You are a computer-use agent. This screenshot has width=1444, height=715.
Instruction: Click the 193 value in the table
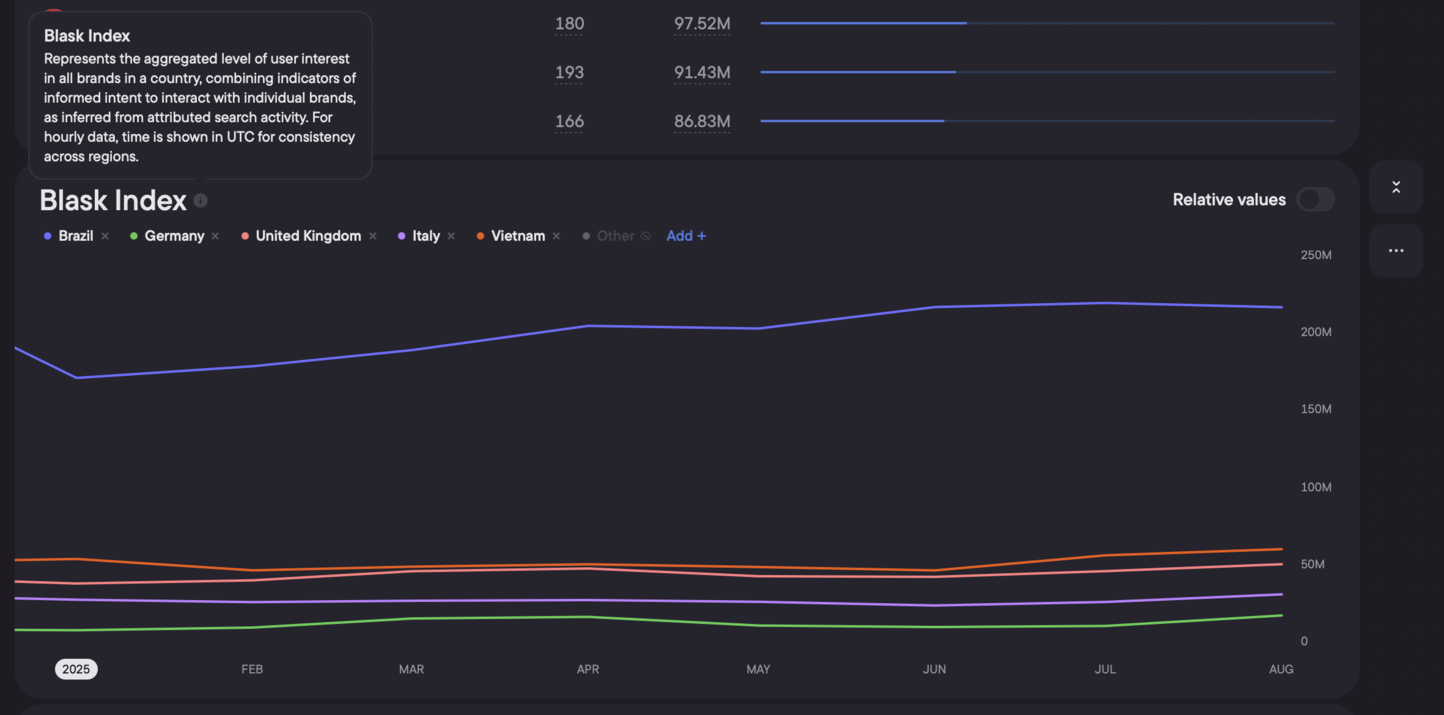point(569,73)
